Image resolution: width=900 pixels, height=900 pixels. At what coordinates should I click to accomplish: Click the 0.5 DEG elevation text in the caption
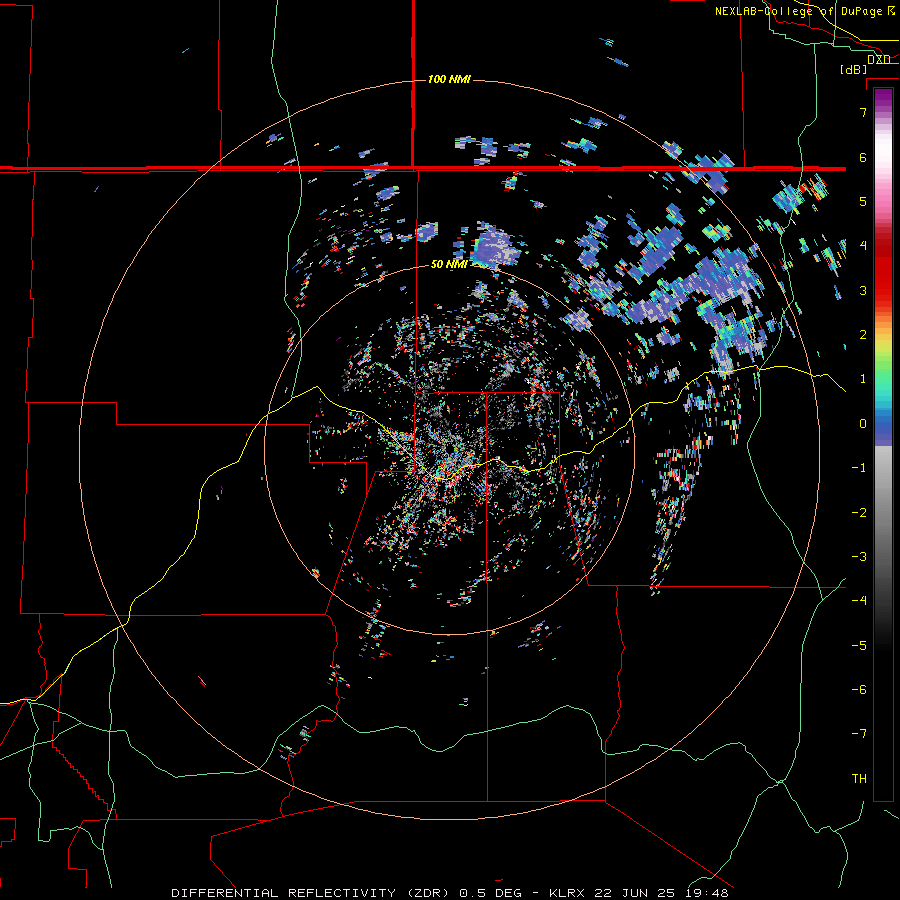490,893
